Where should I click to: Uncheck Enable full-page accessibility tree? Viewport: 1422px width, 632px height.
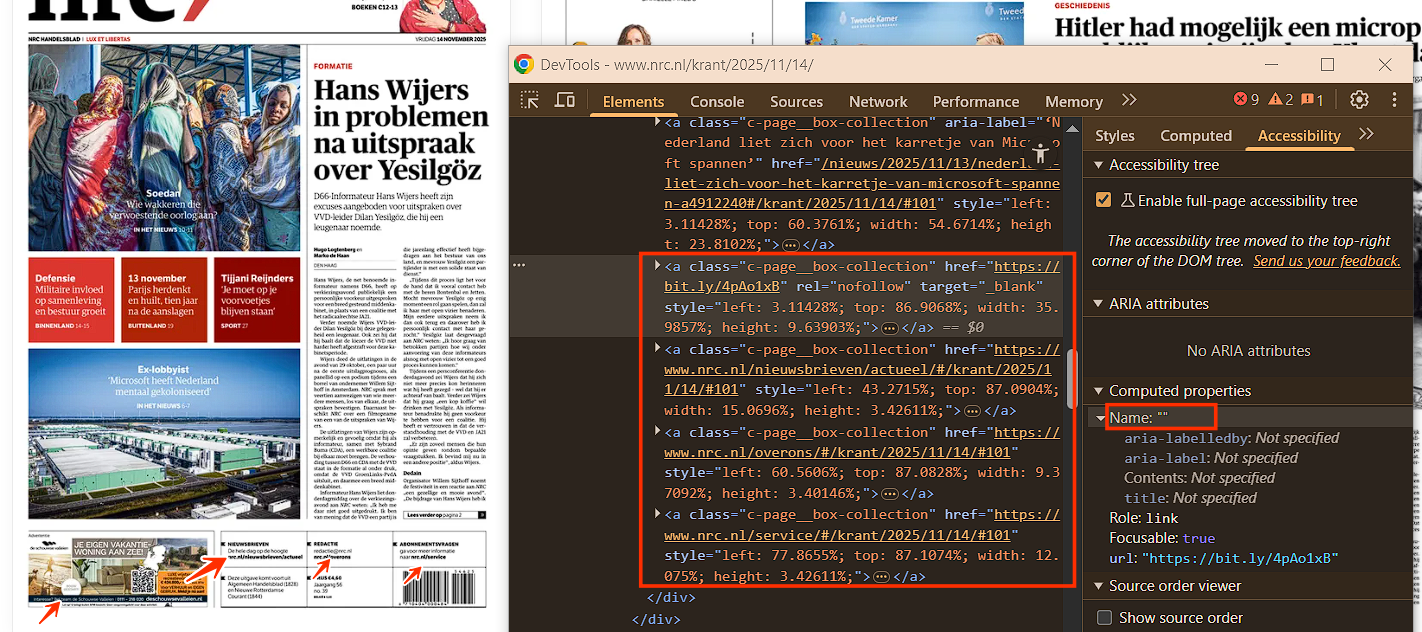point(1104,200)
